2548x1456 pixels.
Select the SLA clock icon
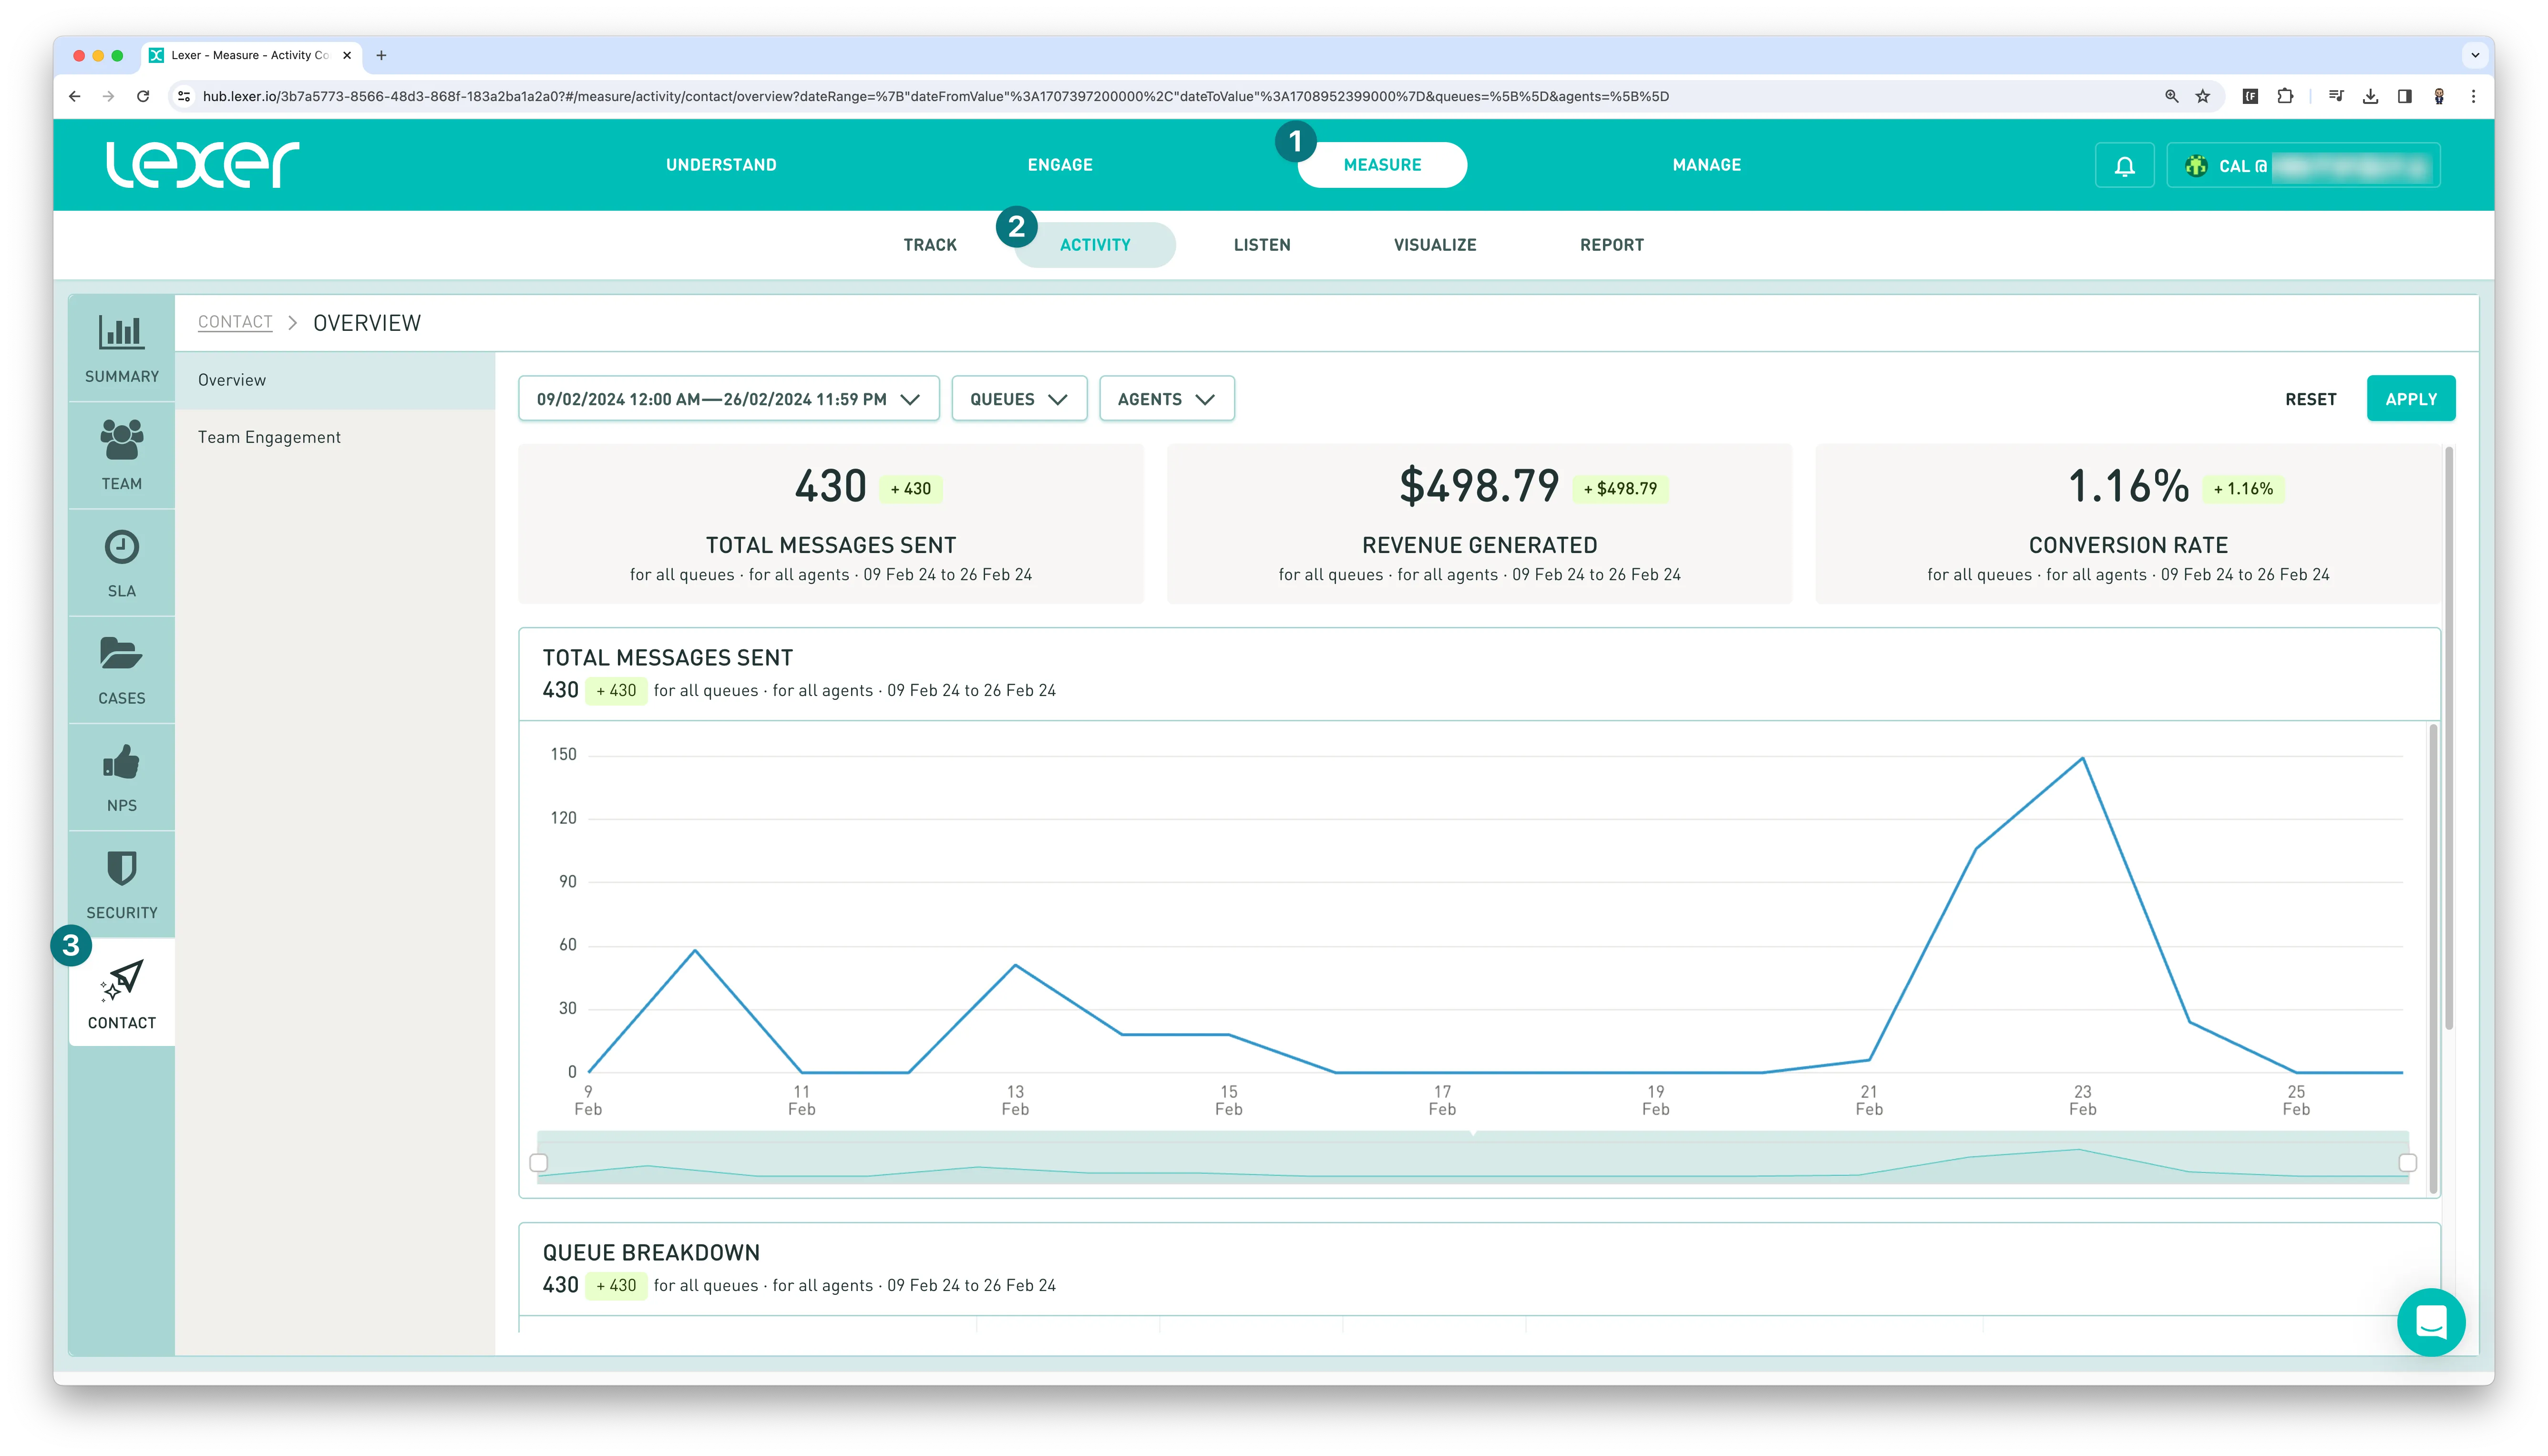(121, 548)
